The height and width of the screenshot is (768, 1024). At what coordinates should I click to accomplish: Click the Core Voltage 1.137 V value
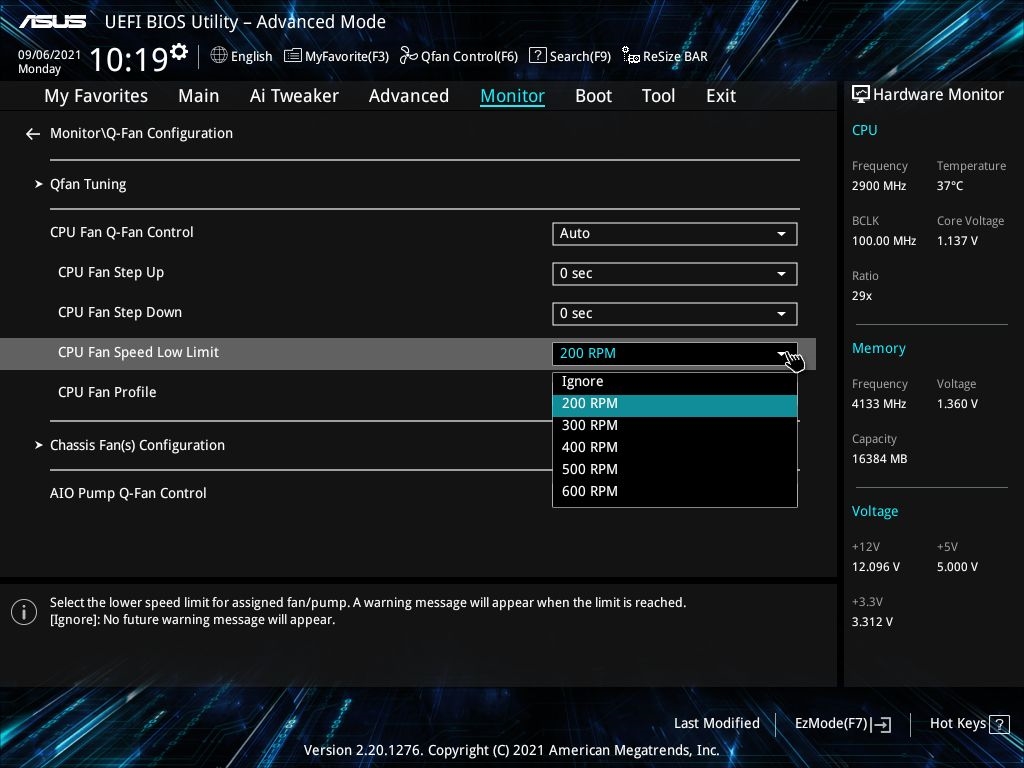point(957,241)
